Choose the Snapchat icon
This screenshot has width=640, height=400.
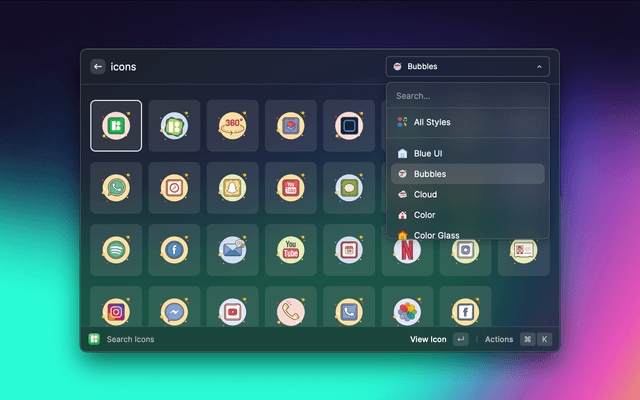coord(232,187)
